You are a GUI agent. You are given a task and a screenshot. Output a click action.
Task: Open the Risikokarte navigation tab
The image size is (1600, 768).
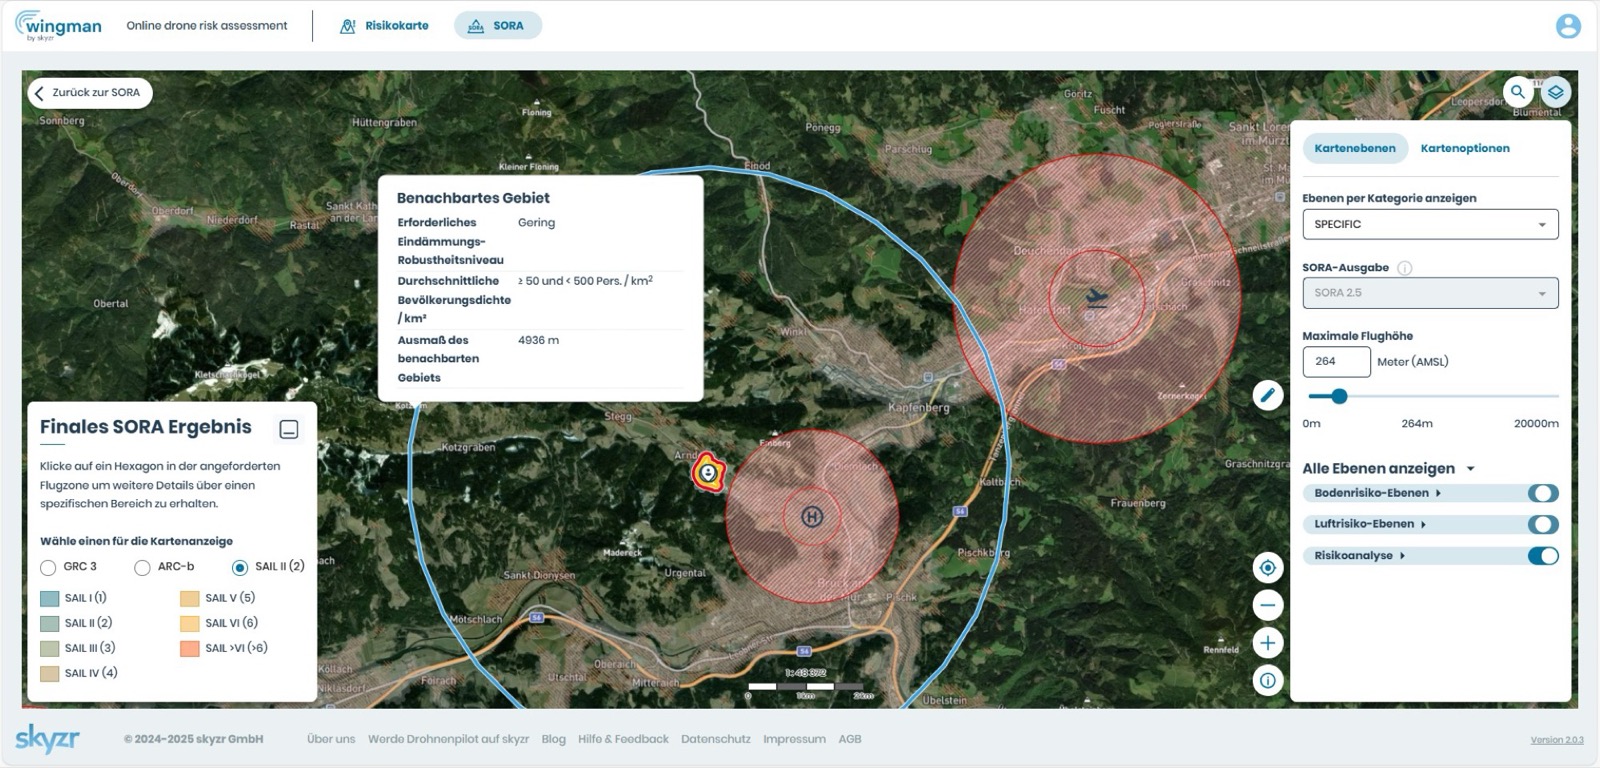(x=385, y=26)
